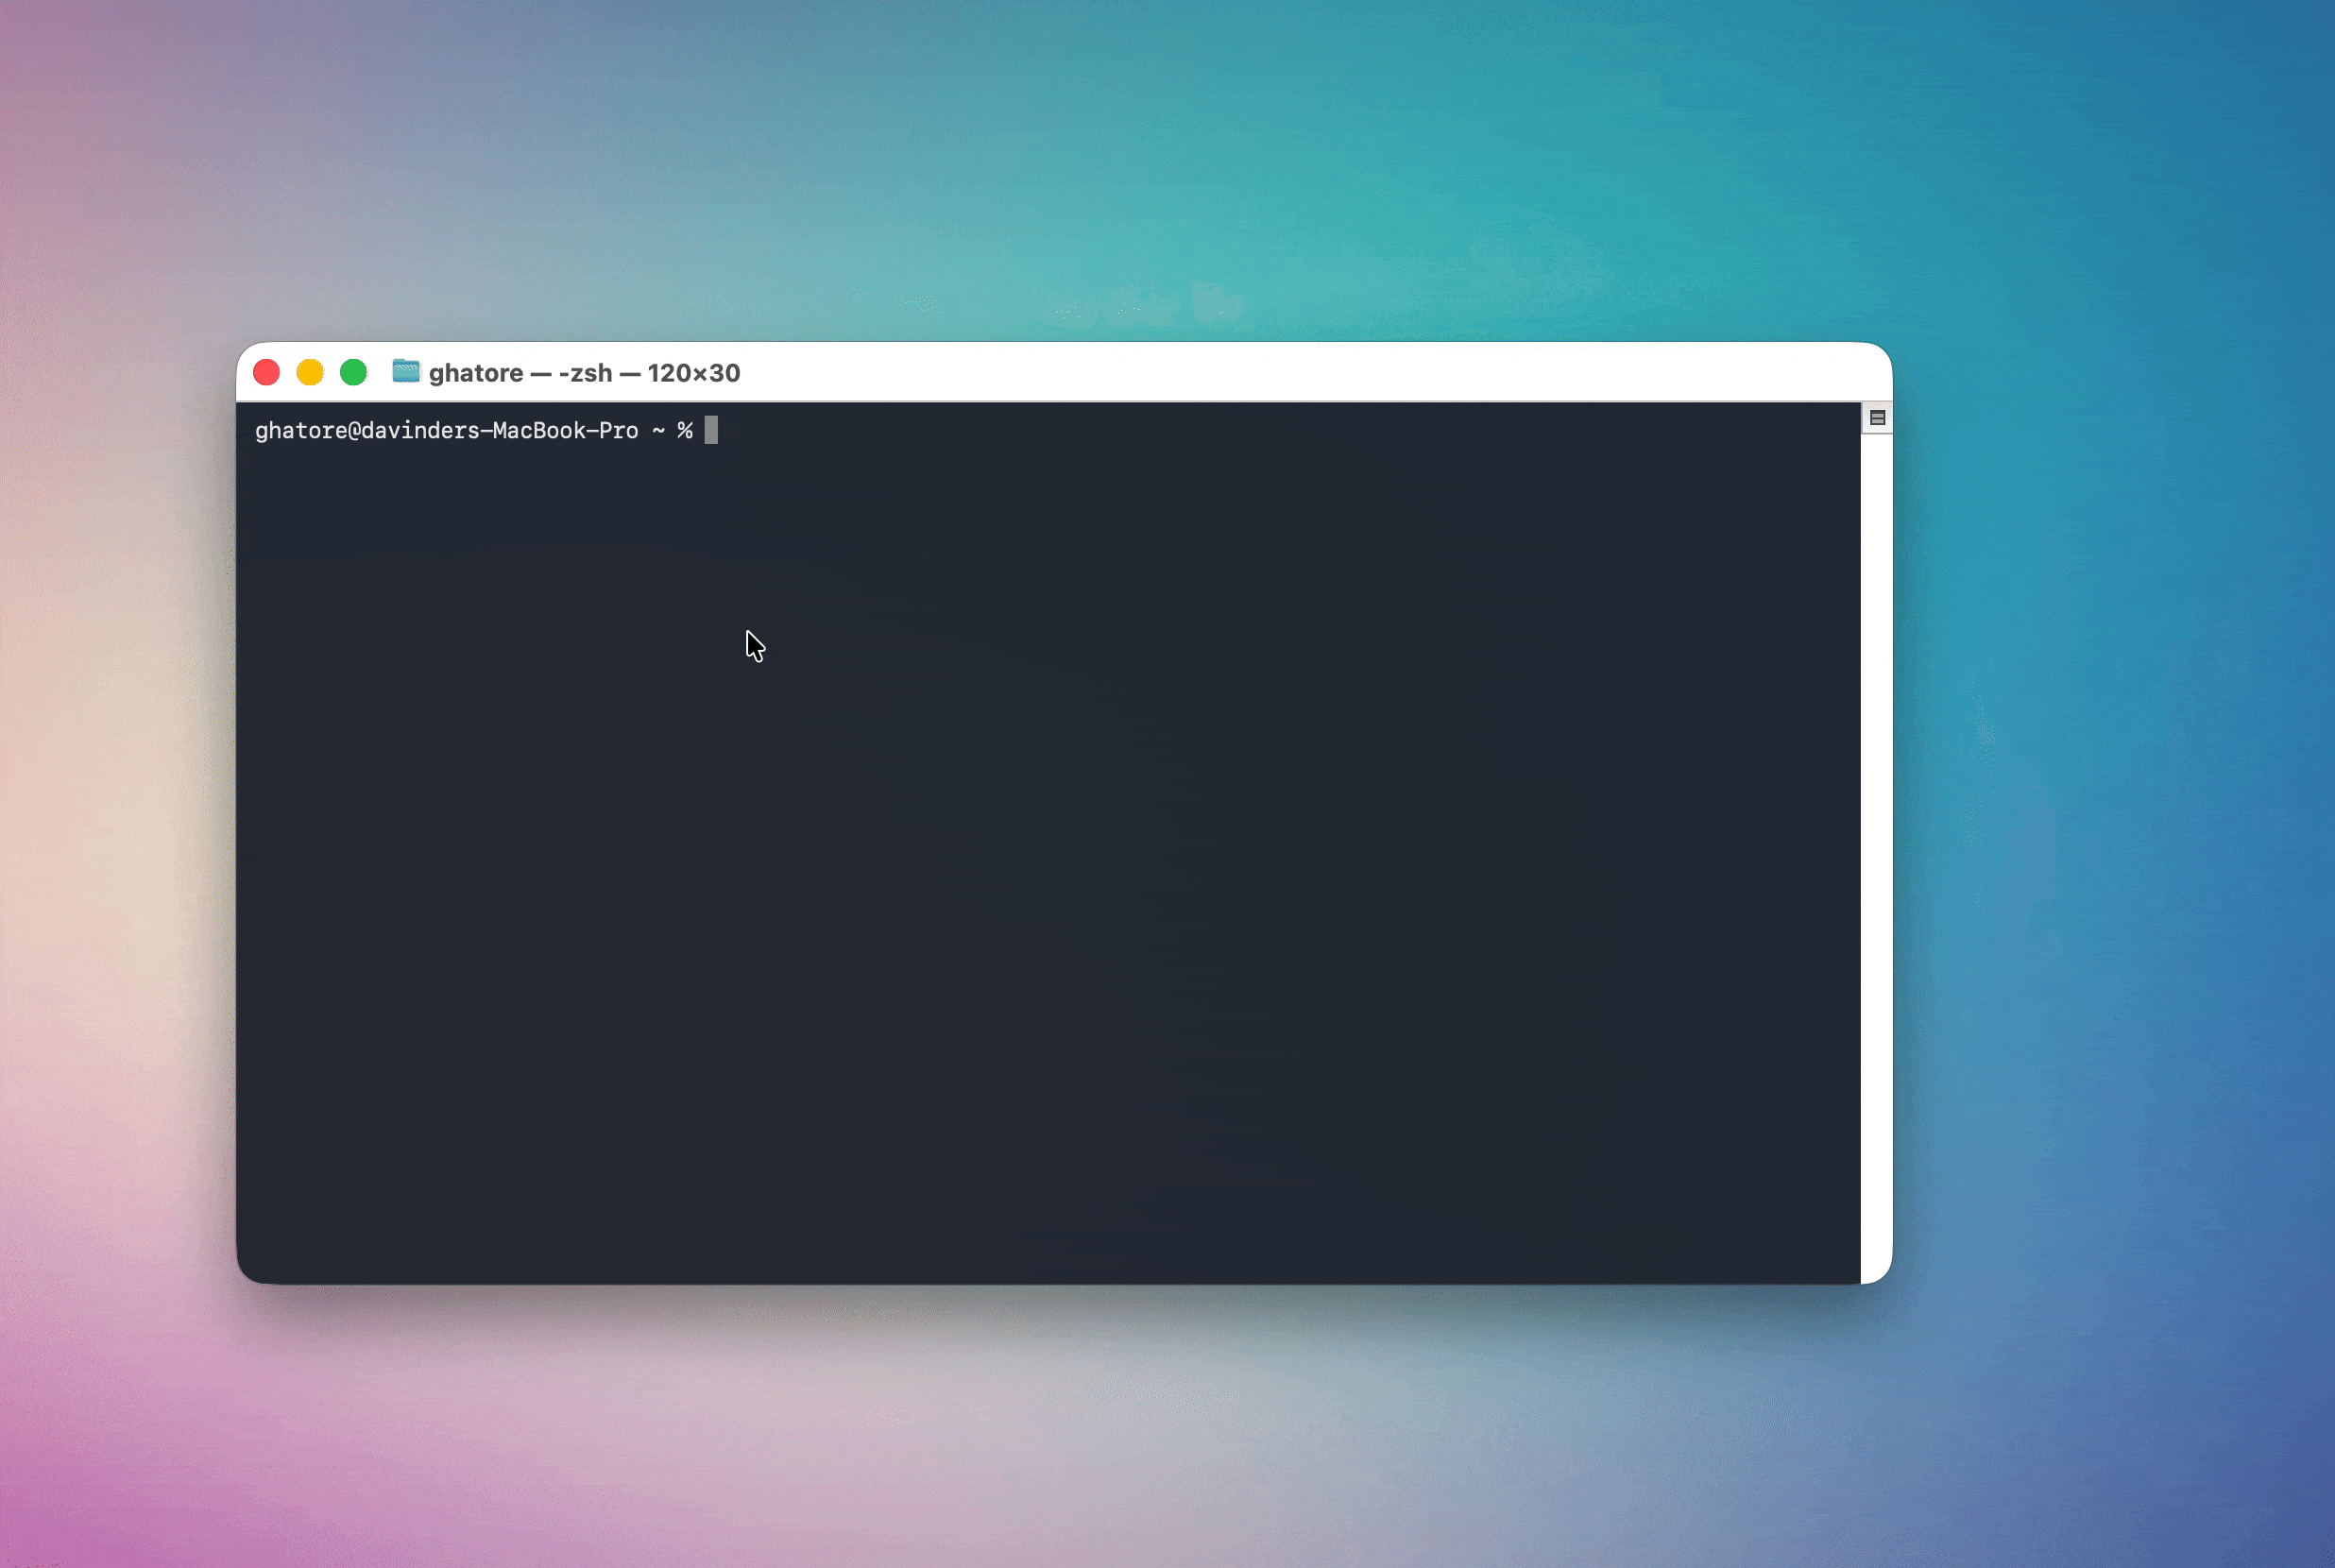Click 'ghatore@davinders' in the prompt line
Screen dimensions: 2335x1568
coord(366,431)
